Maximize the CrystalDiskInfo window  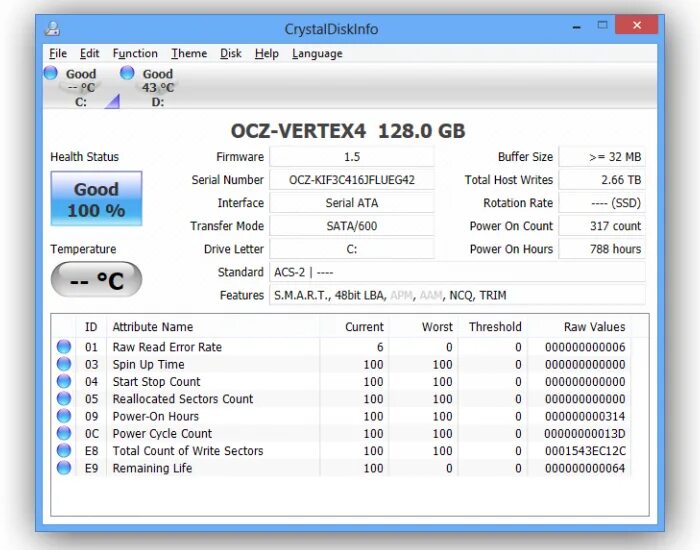coord(602,25)
